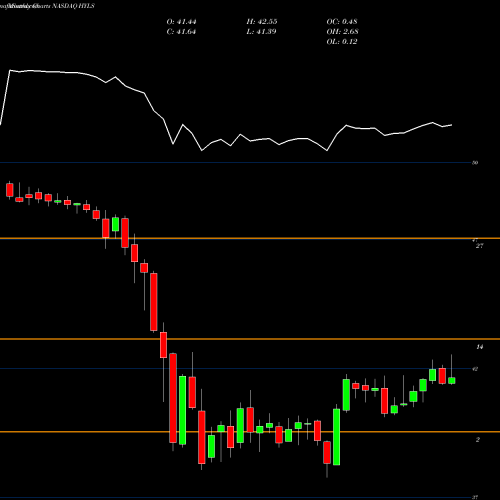Click the 42 price axis label
The width and height of the screenshot is (500, 500).
[x=475, y=369]
